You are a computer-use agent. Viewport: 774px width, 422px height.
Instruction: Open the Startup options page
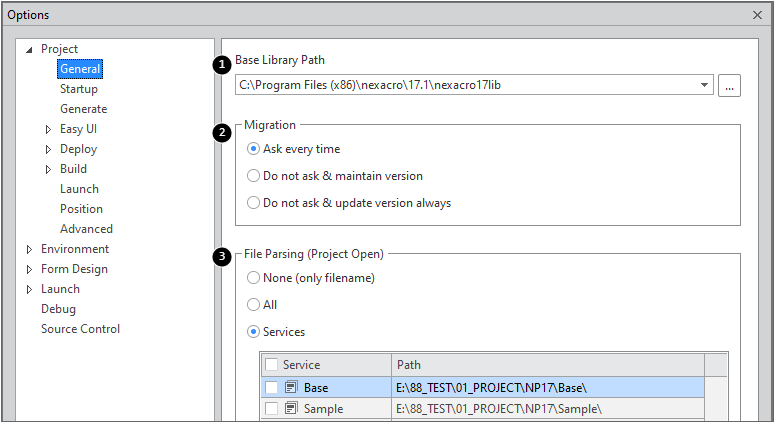pyautogui.click(x=78, y=89)
